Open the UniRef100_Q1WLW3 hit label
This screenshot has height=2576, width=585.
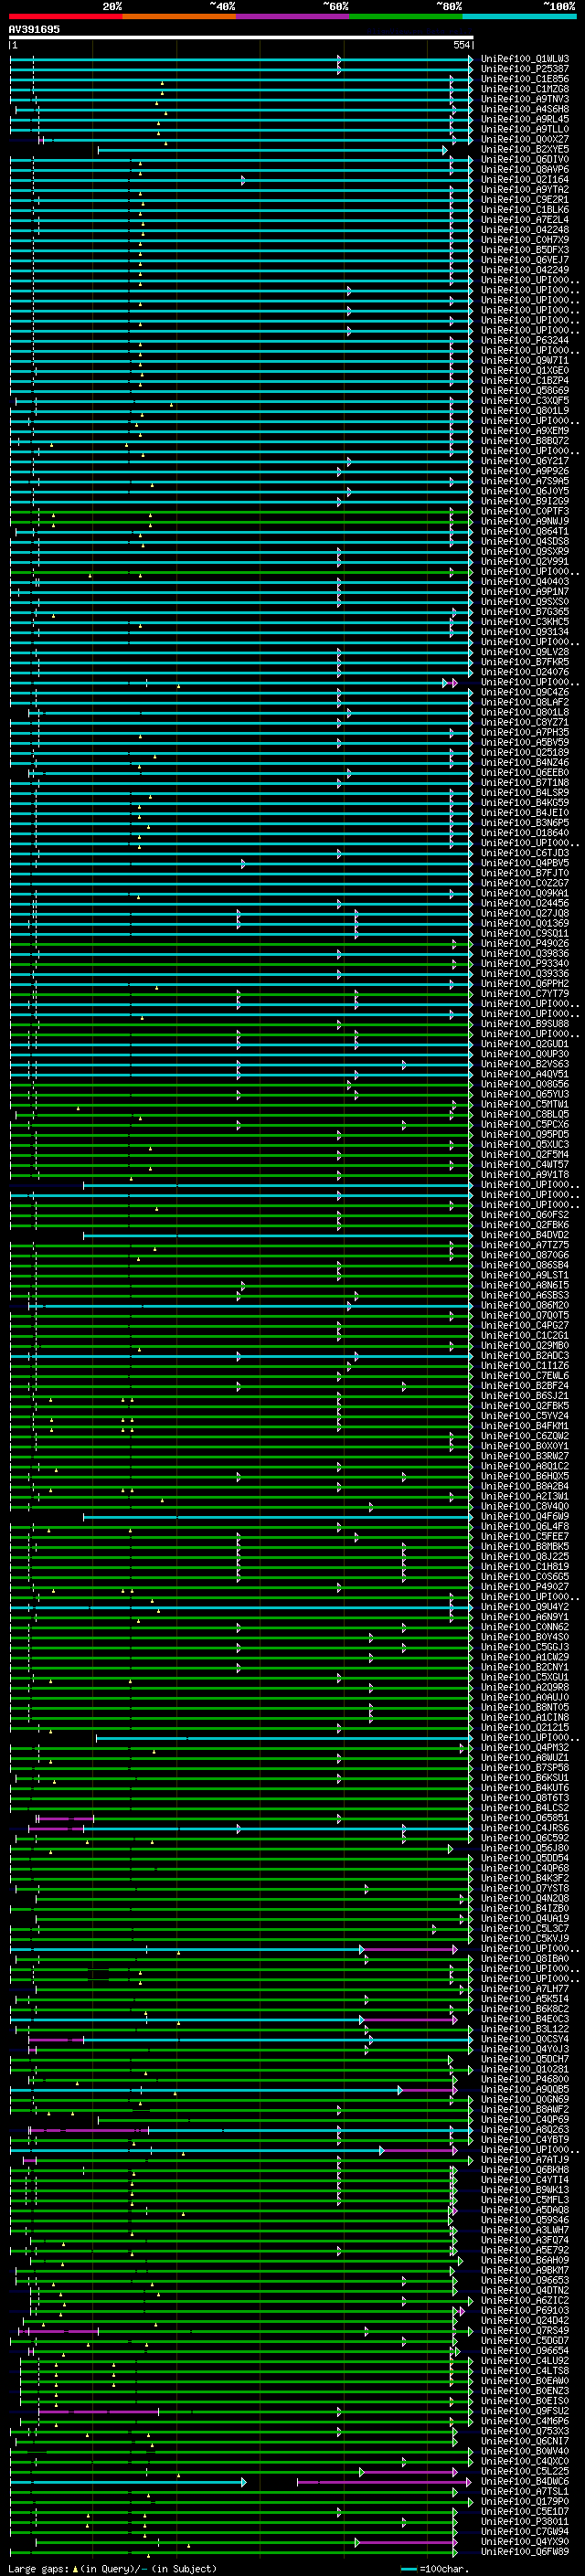pos(524,59)
